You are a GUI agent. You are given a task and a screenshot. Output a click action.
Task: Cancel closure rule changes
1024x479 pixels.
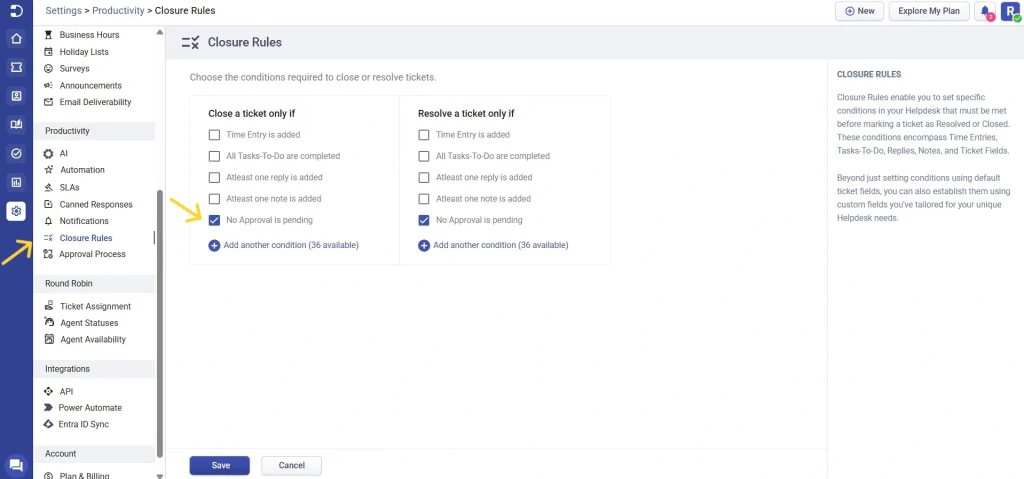click(x=291, y=465)
